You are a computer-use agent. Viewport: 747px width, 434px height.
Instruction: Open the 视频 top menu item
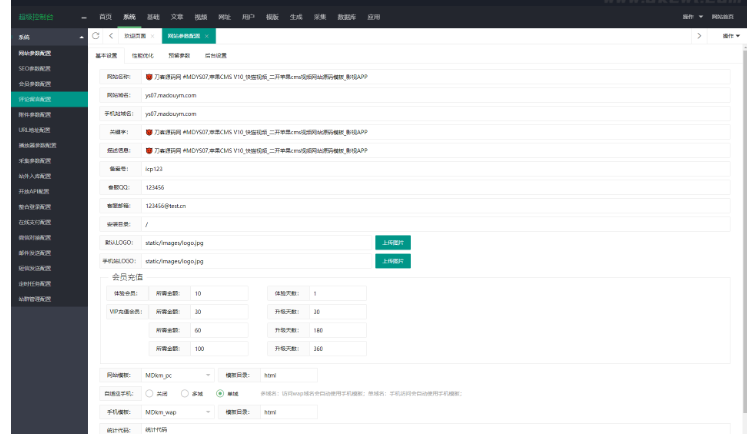(x=201, y=17)
